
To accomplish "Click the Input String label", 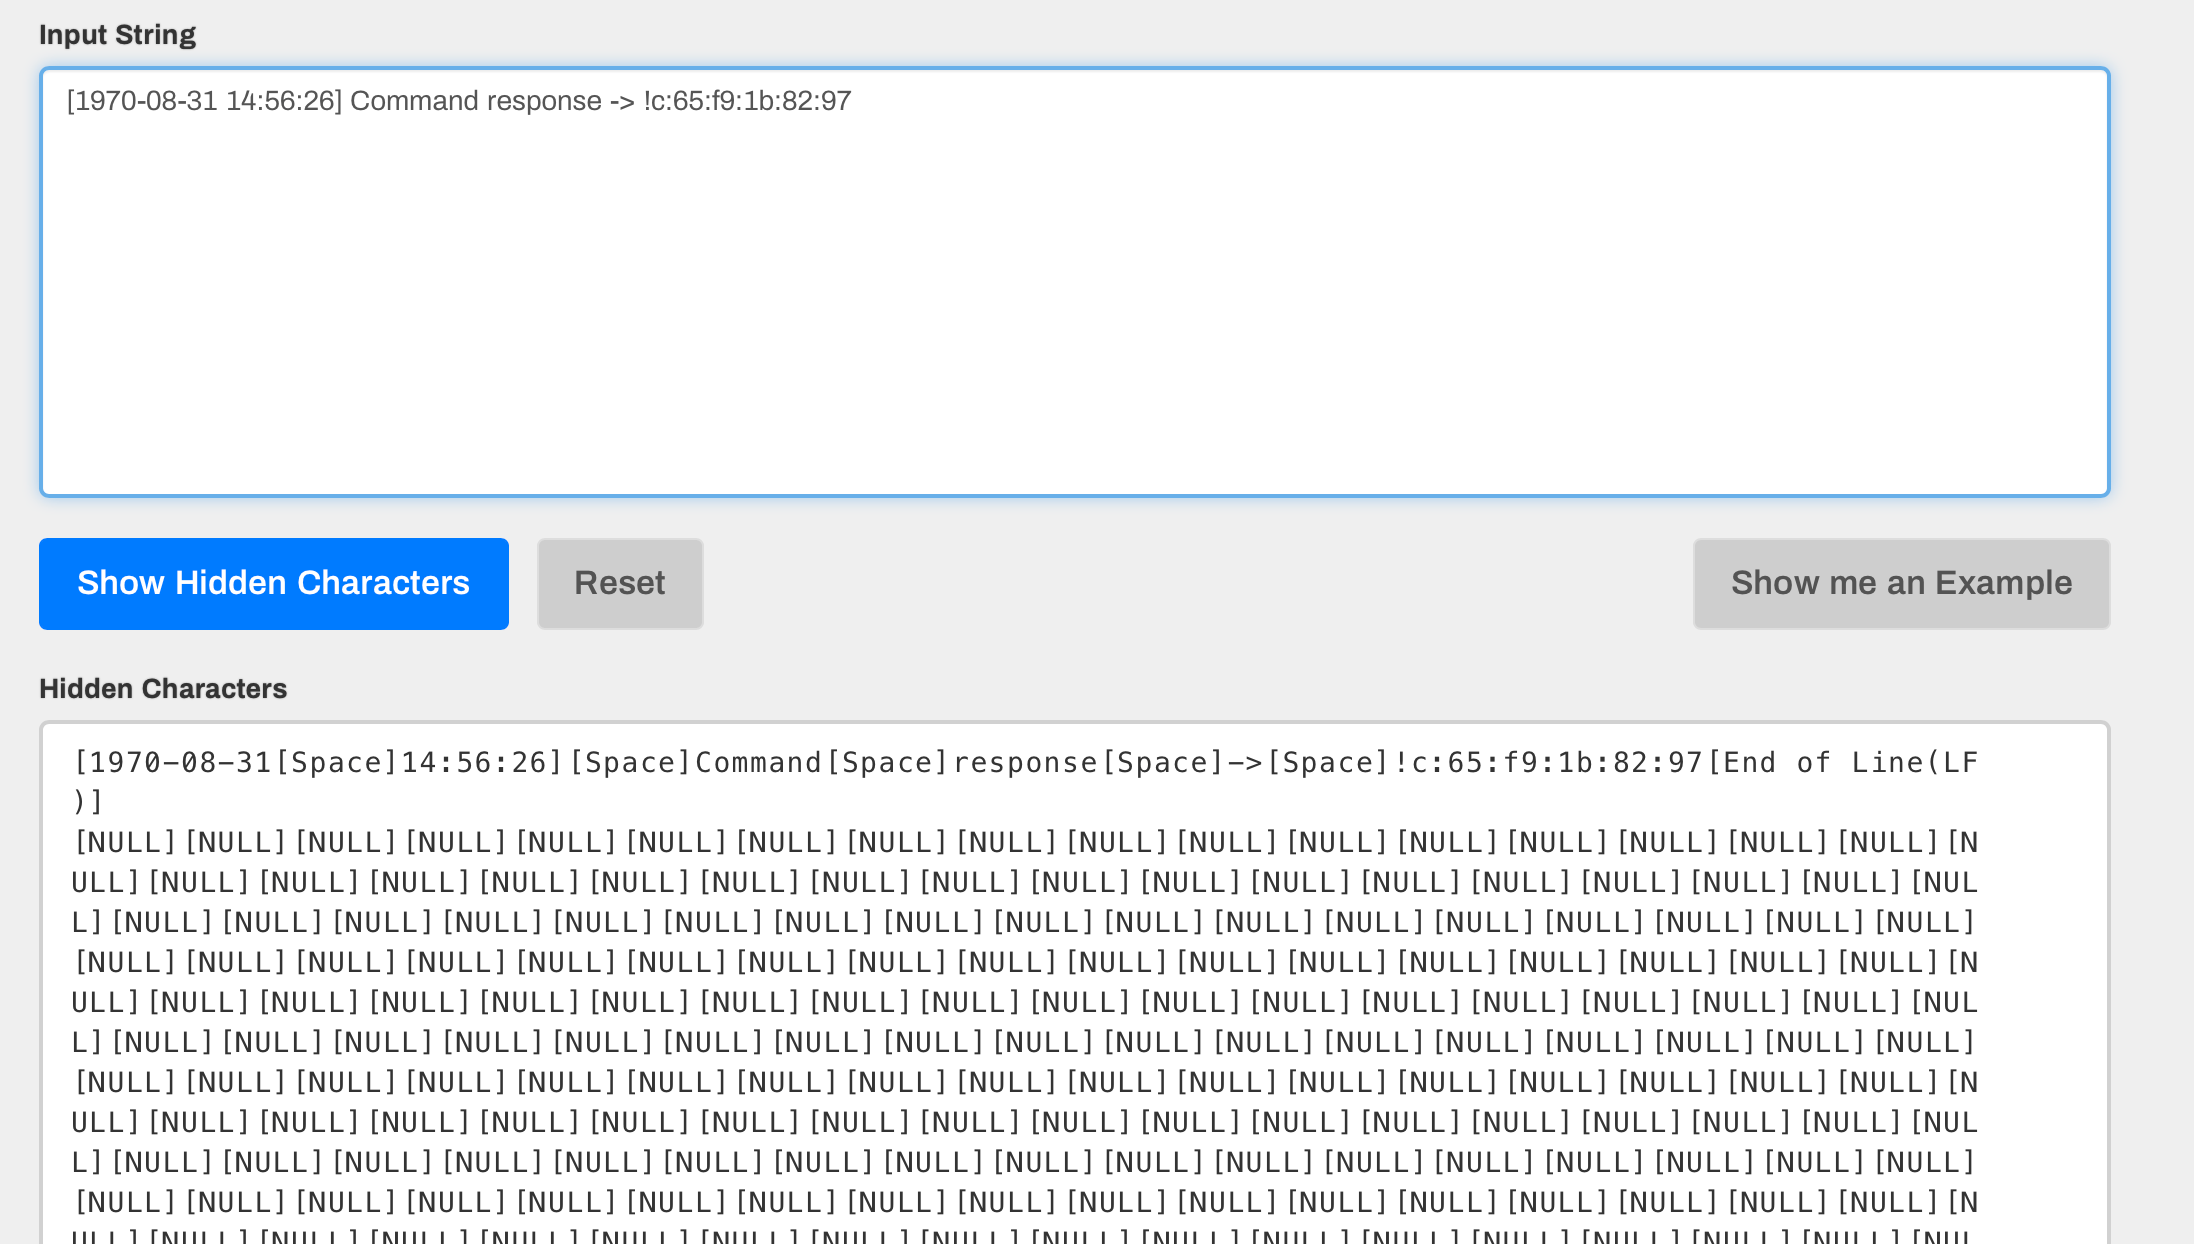I will tap(117, 33).
